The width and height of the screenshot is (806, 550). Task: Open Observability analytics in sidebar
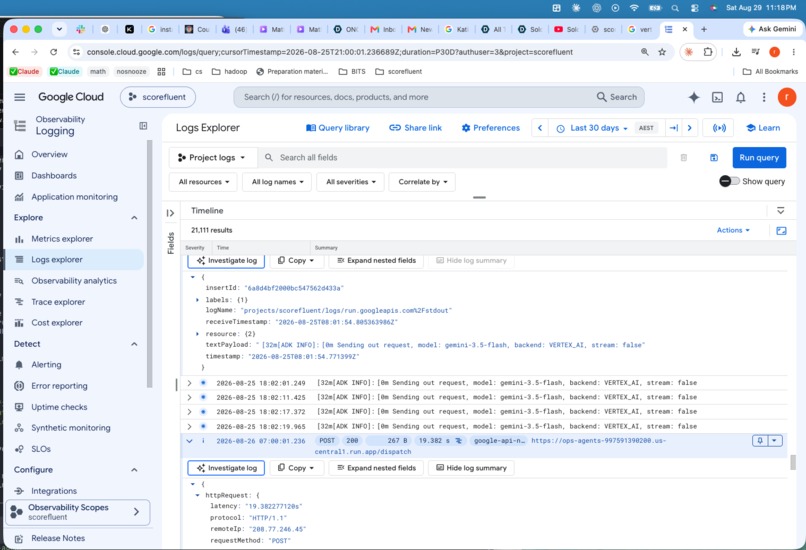coord(76,281)
